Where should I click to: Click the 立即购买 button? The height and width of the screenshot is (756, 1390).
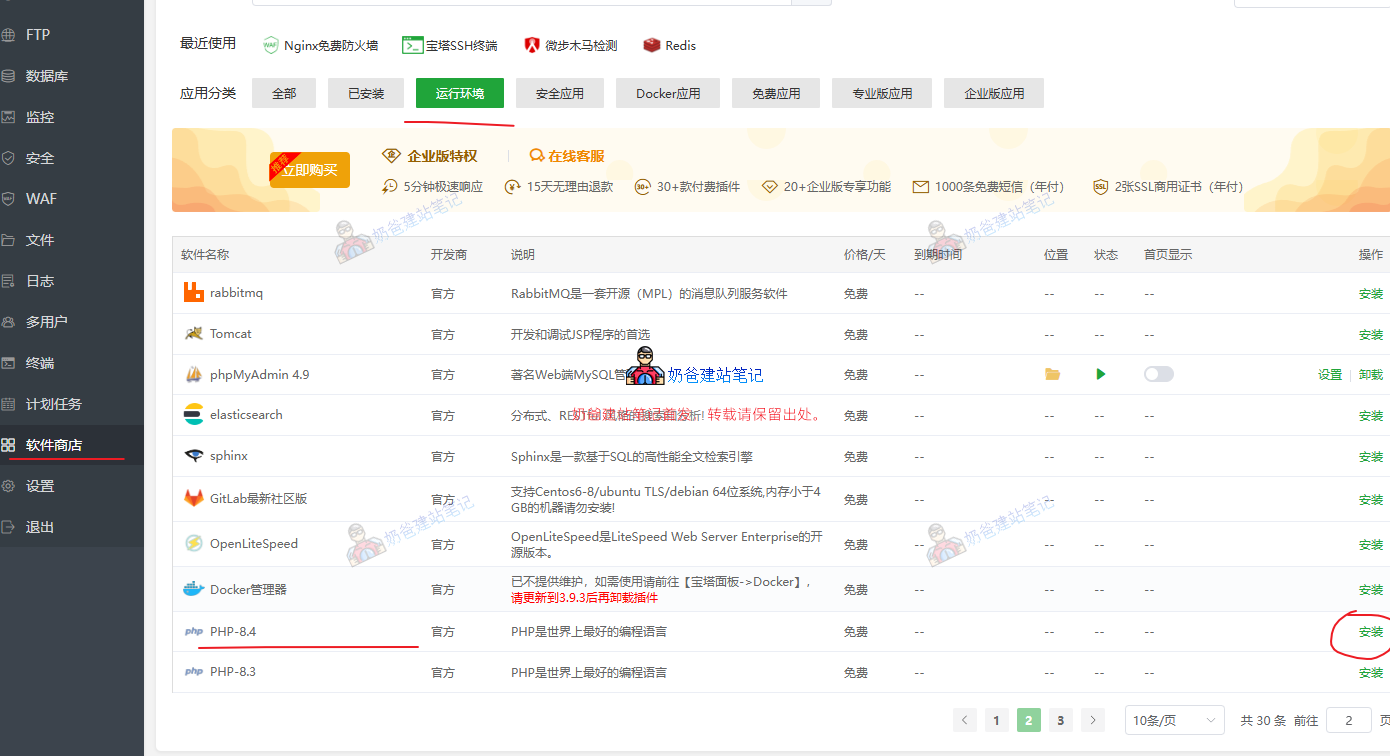tap(309, 170)
